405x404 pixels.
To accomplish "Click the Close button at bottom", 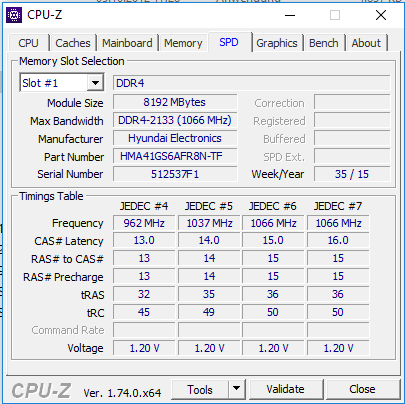I will pos(362,389).
